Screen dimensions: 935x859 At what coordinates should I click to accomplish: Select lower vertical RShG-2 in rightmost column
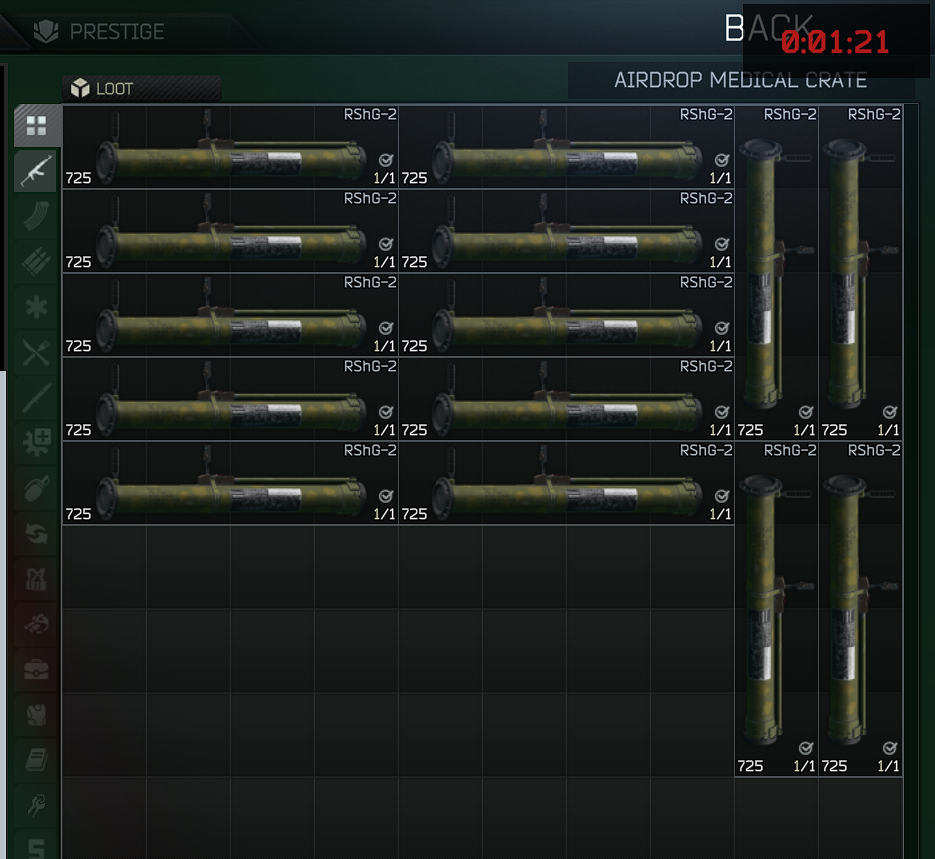860,609
